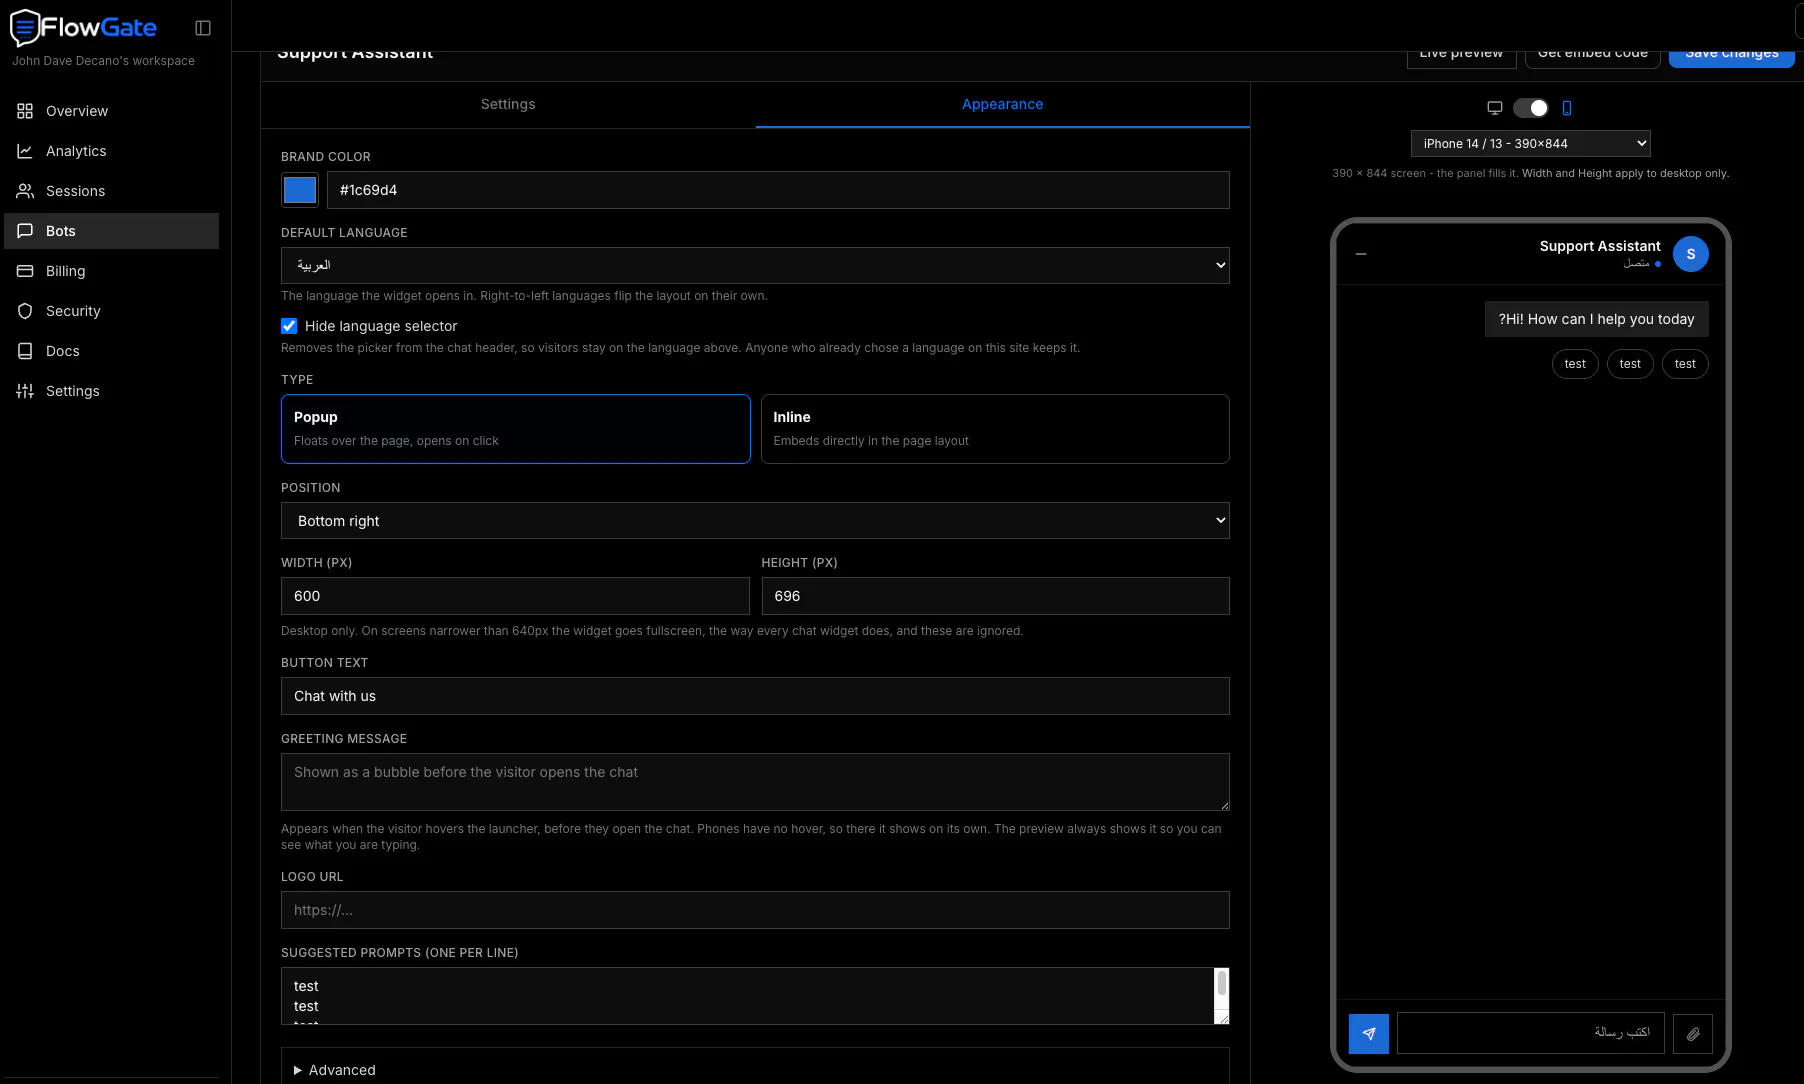Open the brand color swatch picker

pos(300,190)
